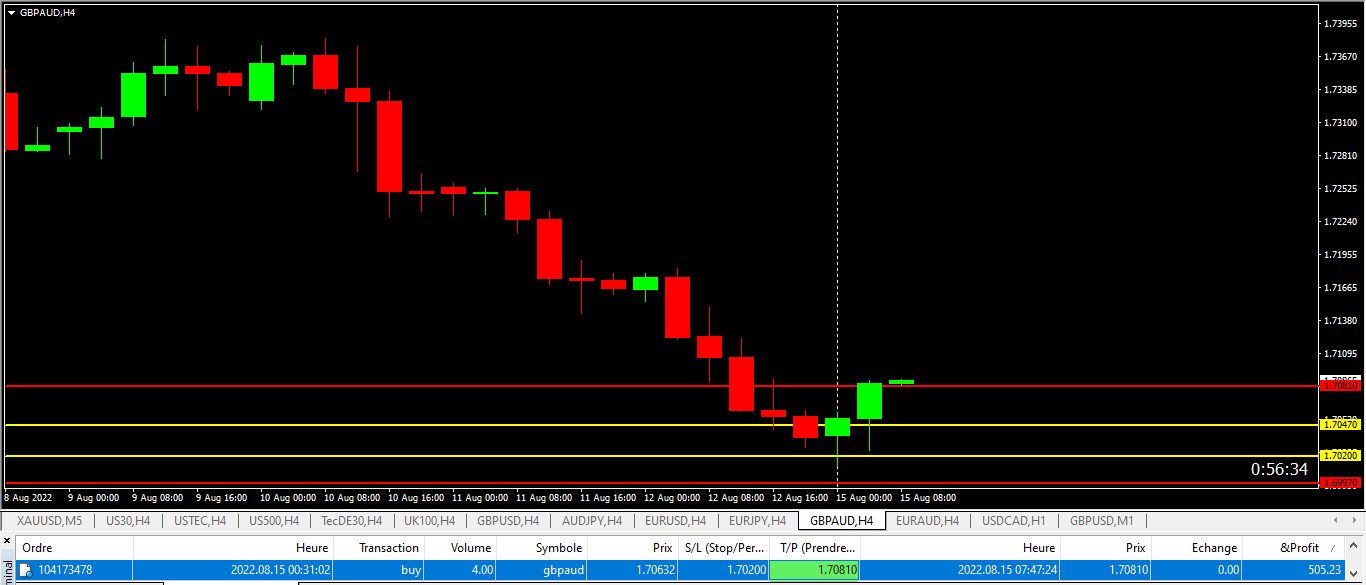Open the USDCAD,H1 chart tab

point(1013,521)
